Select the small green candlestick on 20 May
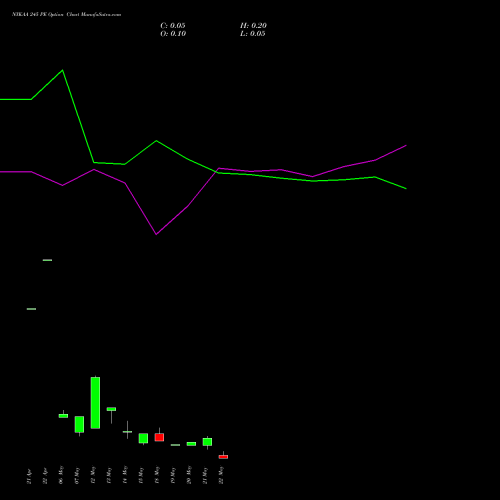Screen dimensions: 500x500 click(191, 444)
